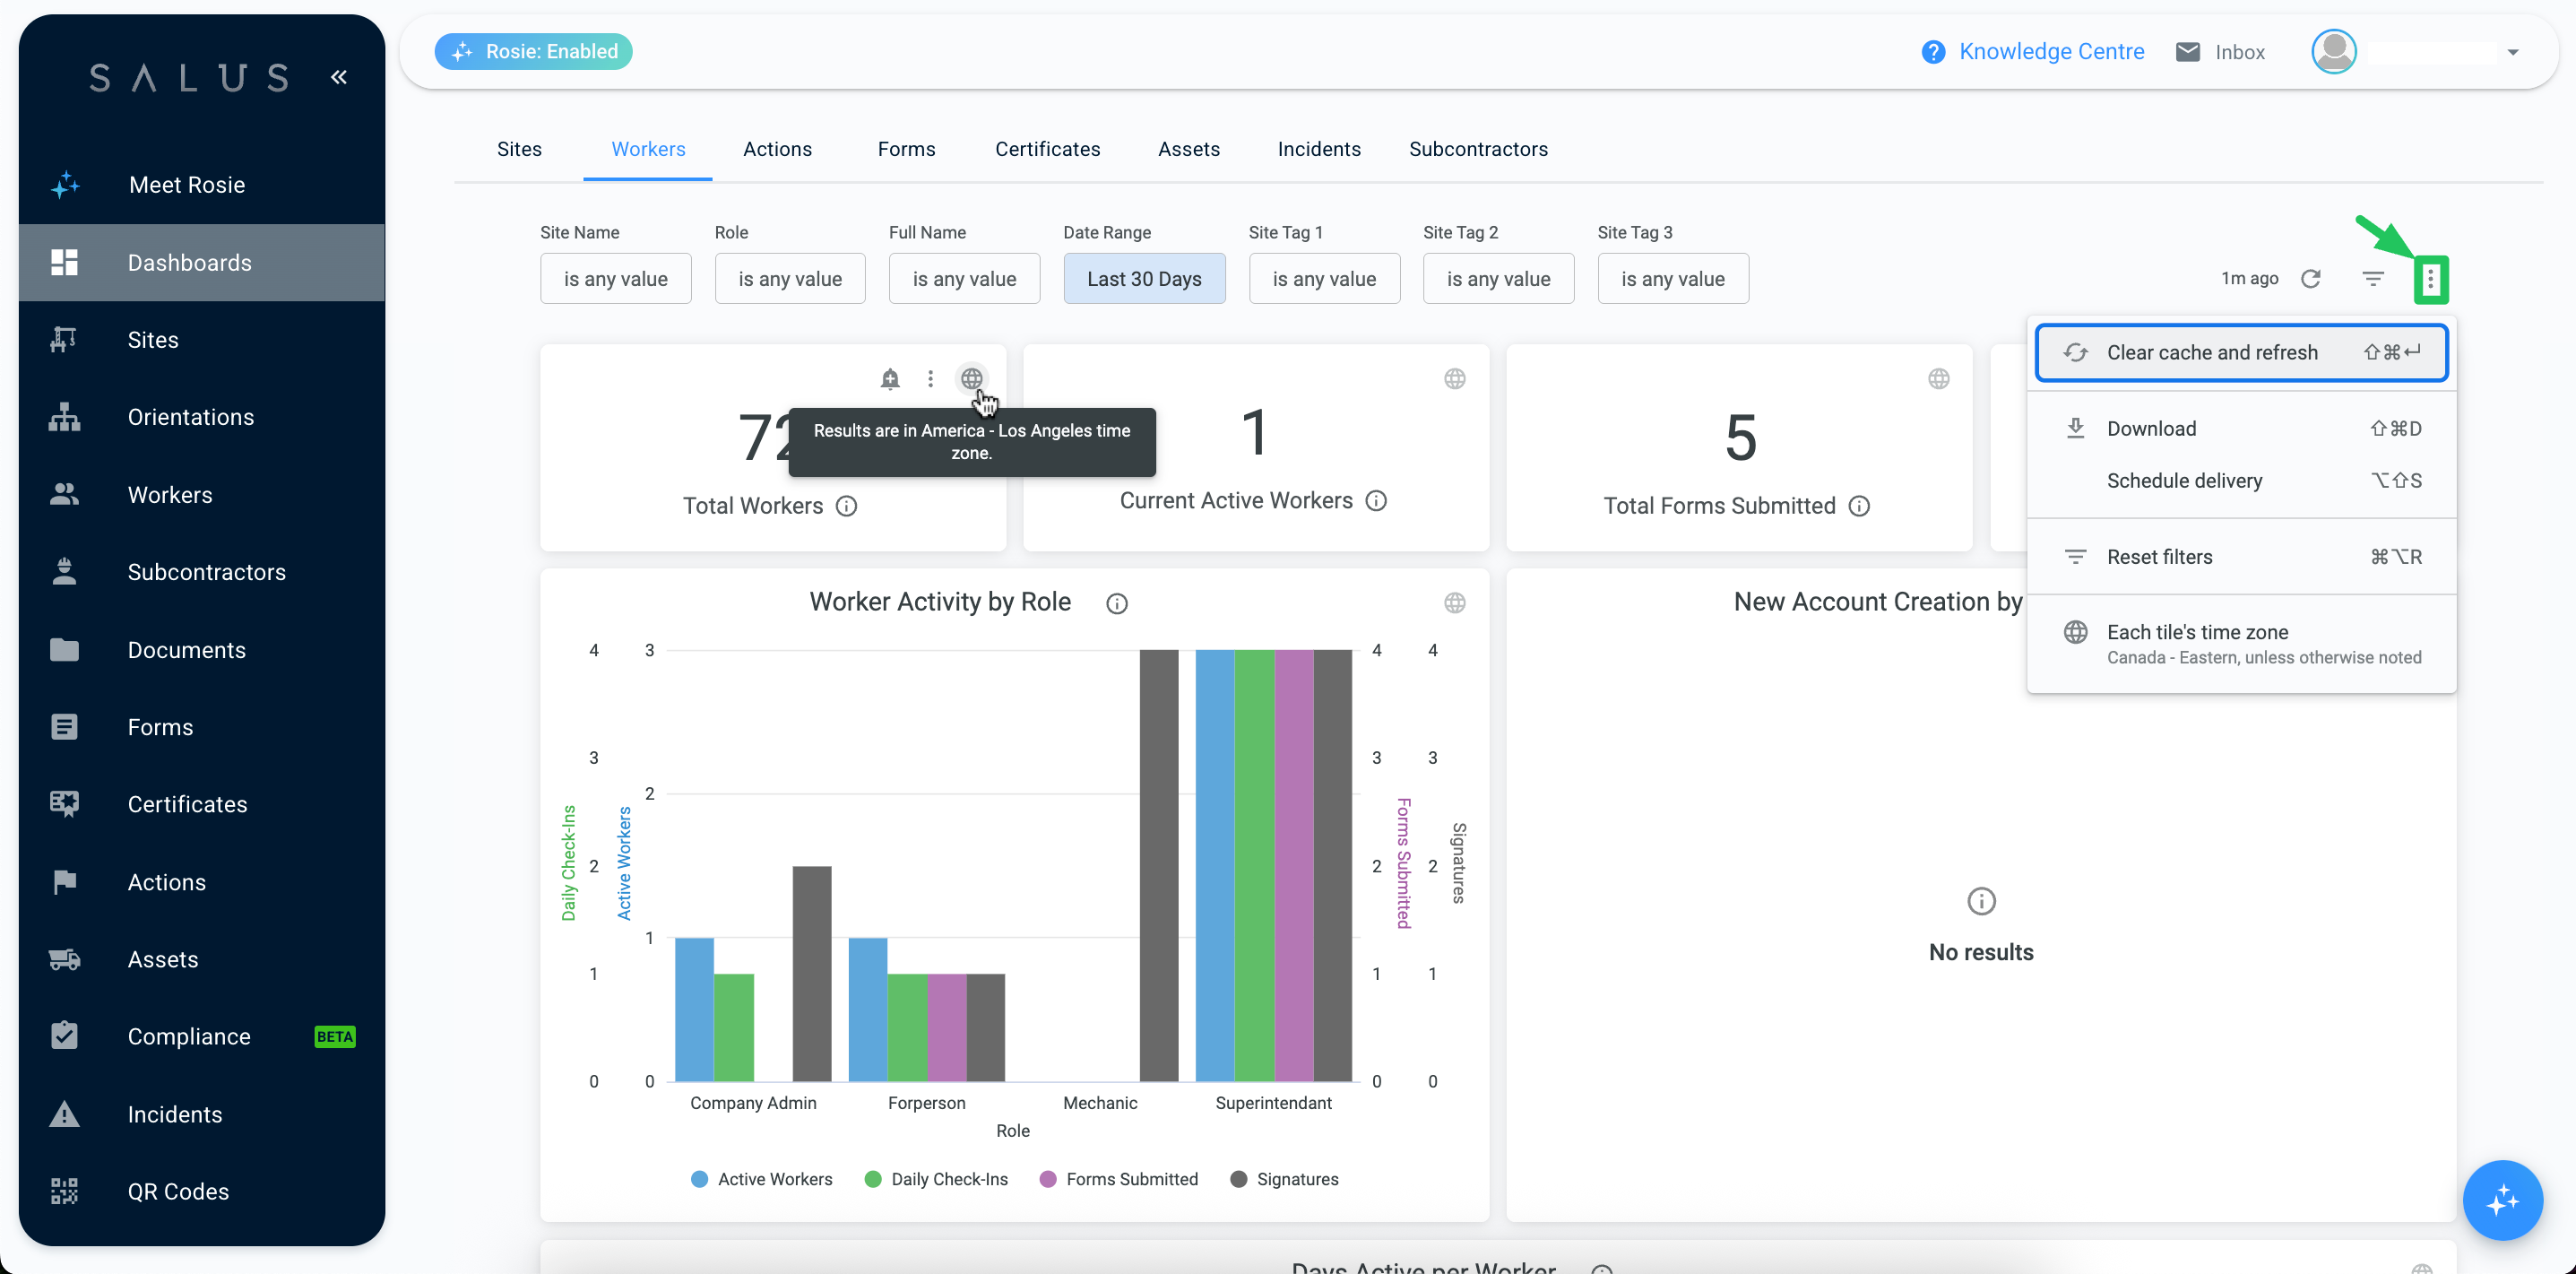
Task: Click the Total Workers alert bell icon
Action: click(x=890, y=379)
